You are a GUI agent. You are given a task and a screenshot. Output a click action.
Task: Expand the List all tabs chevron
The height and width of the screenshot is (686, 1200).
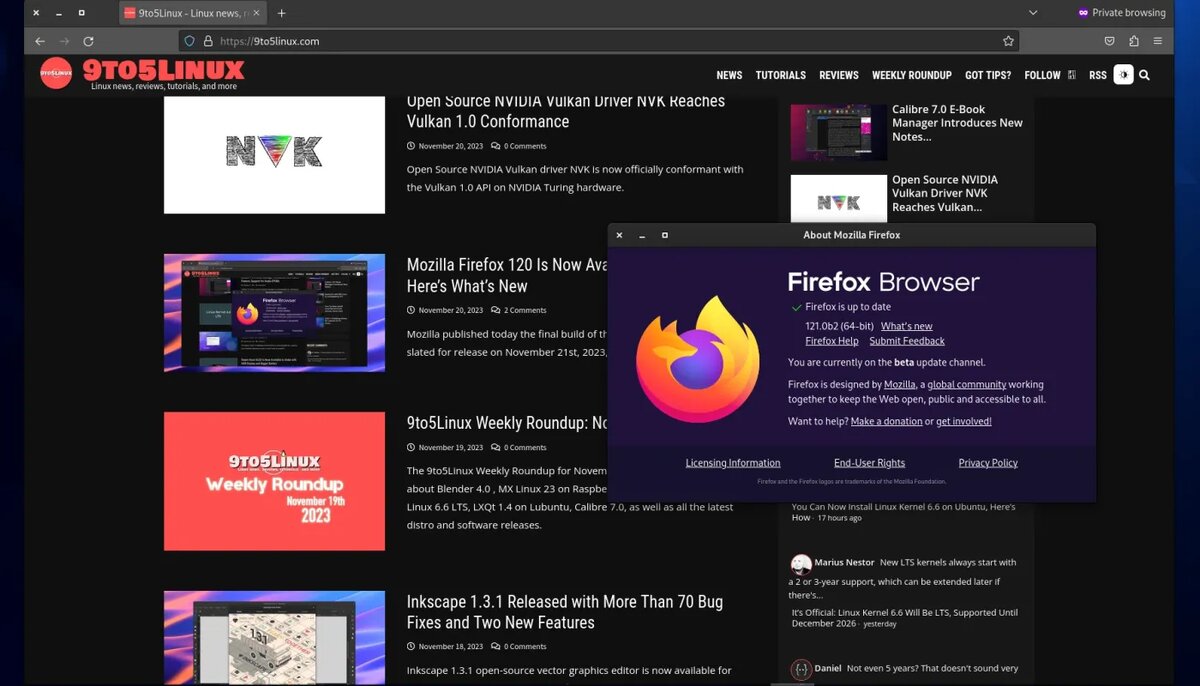point(1033,13)
